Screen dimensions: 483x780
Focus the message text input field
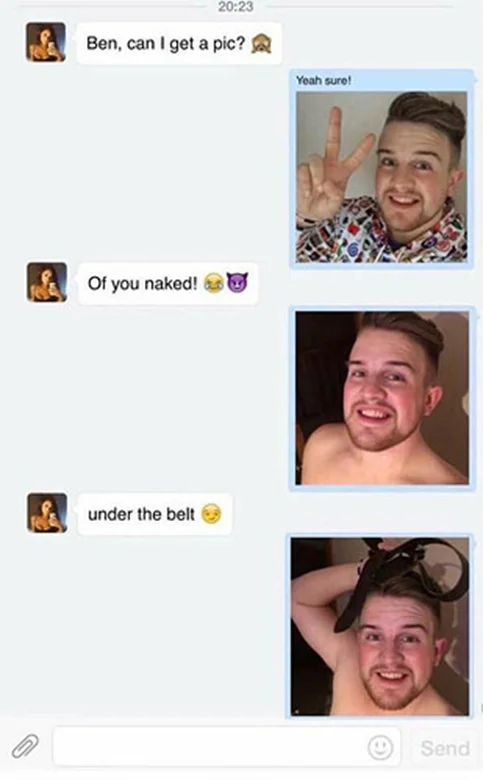226,747
